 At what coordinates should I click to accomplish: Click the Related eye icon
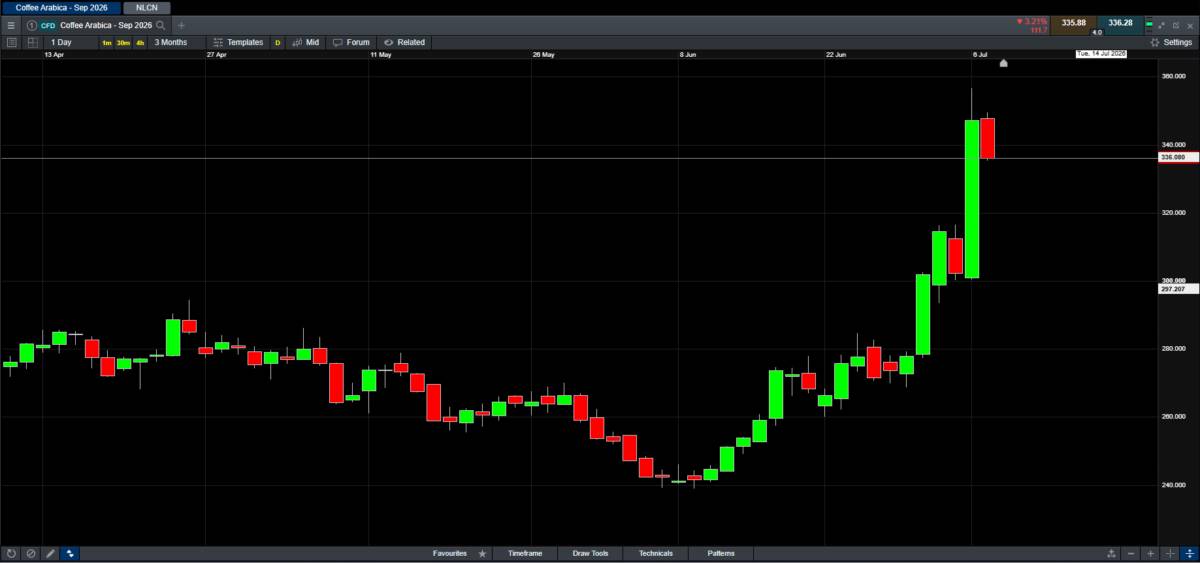pyautogui.click(x=388, y=42)
